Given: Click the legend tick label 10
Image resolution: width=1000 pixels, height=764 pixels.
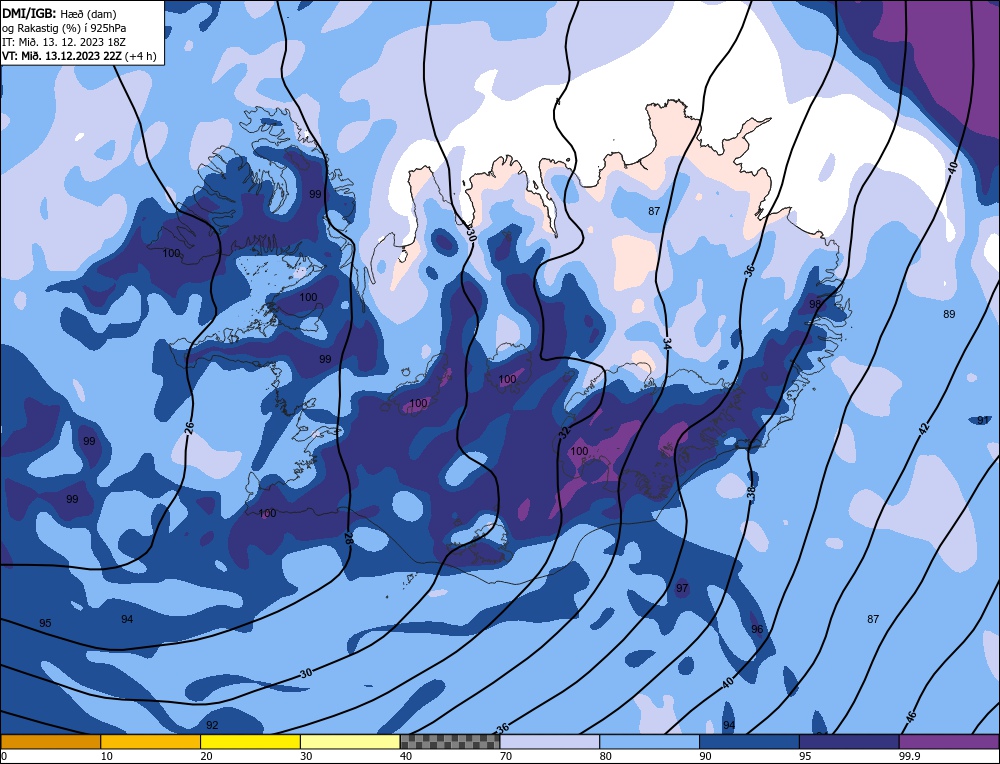Looking at the screenshot, I should (x=107, y=756).
